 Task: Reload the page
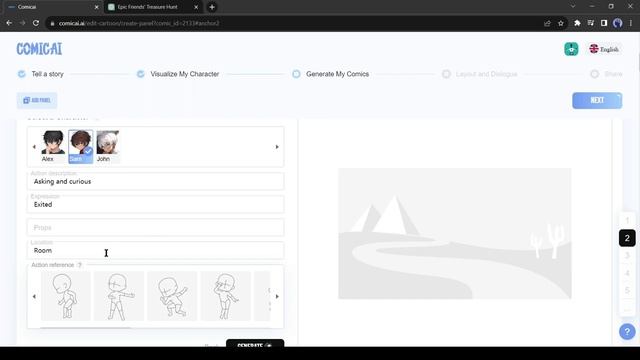(x=36, y=23)
